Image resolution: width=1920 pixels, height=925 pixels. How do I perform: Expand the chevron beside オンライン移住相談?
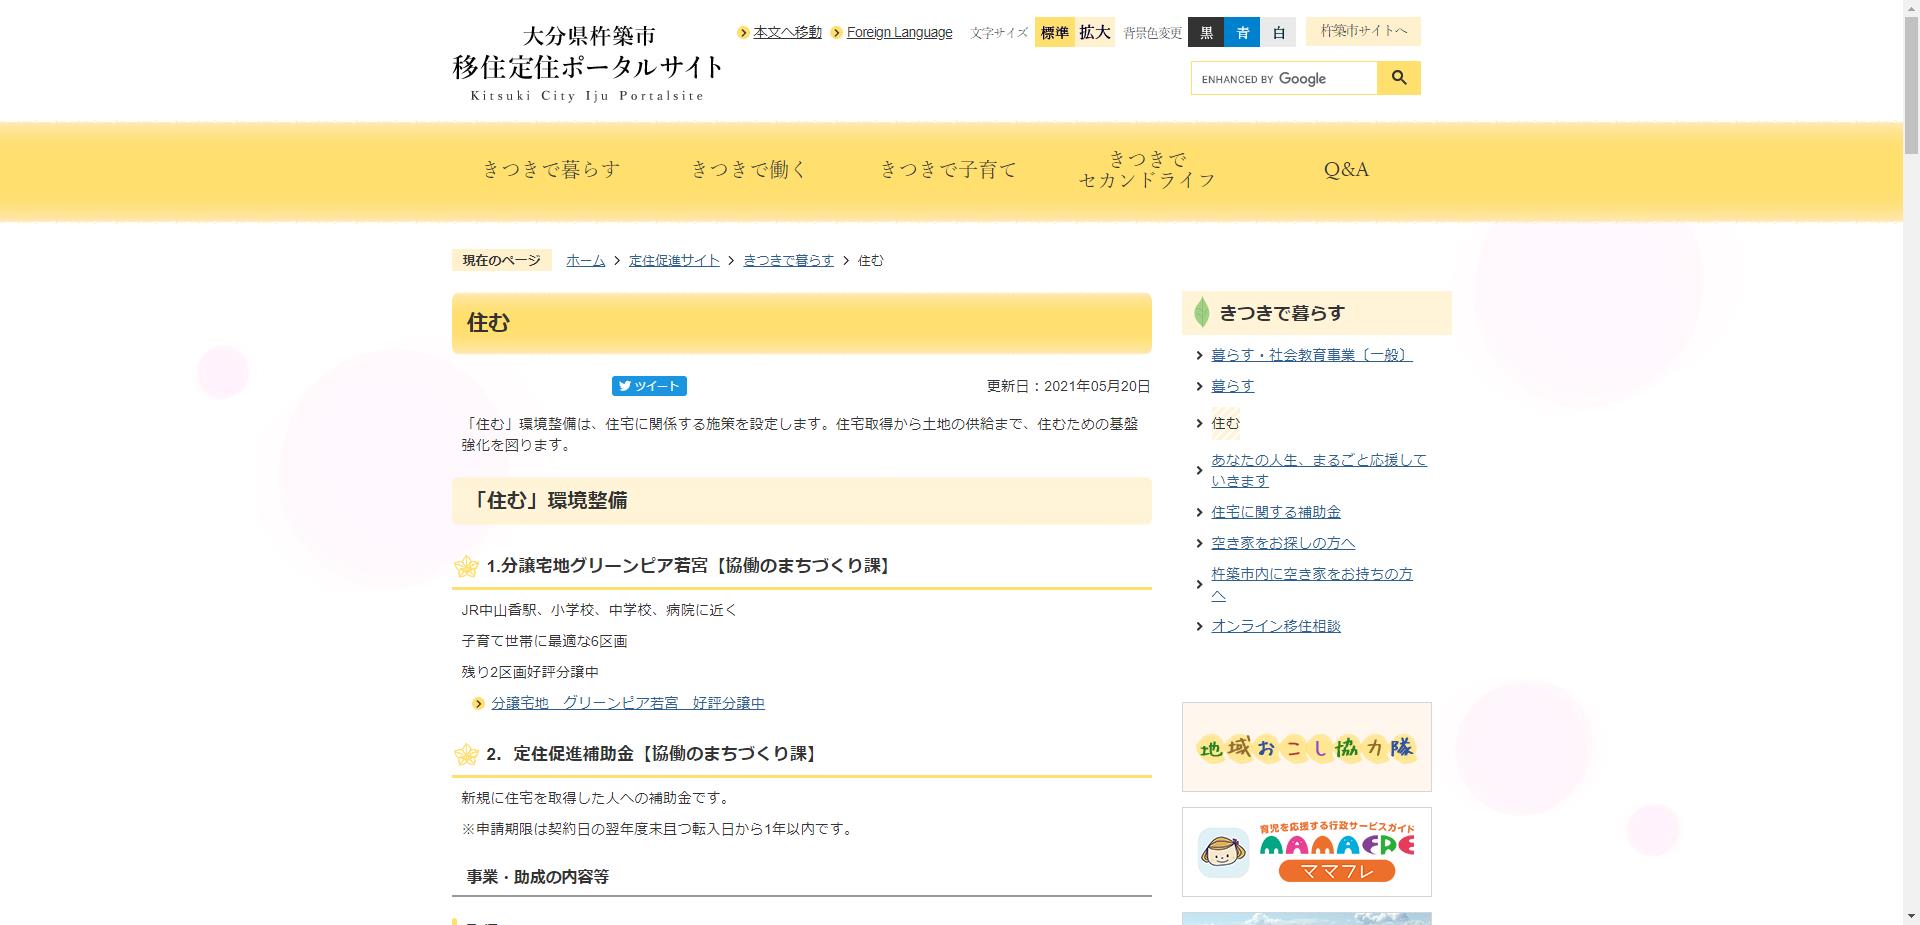[1199, 626]
